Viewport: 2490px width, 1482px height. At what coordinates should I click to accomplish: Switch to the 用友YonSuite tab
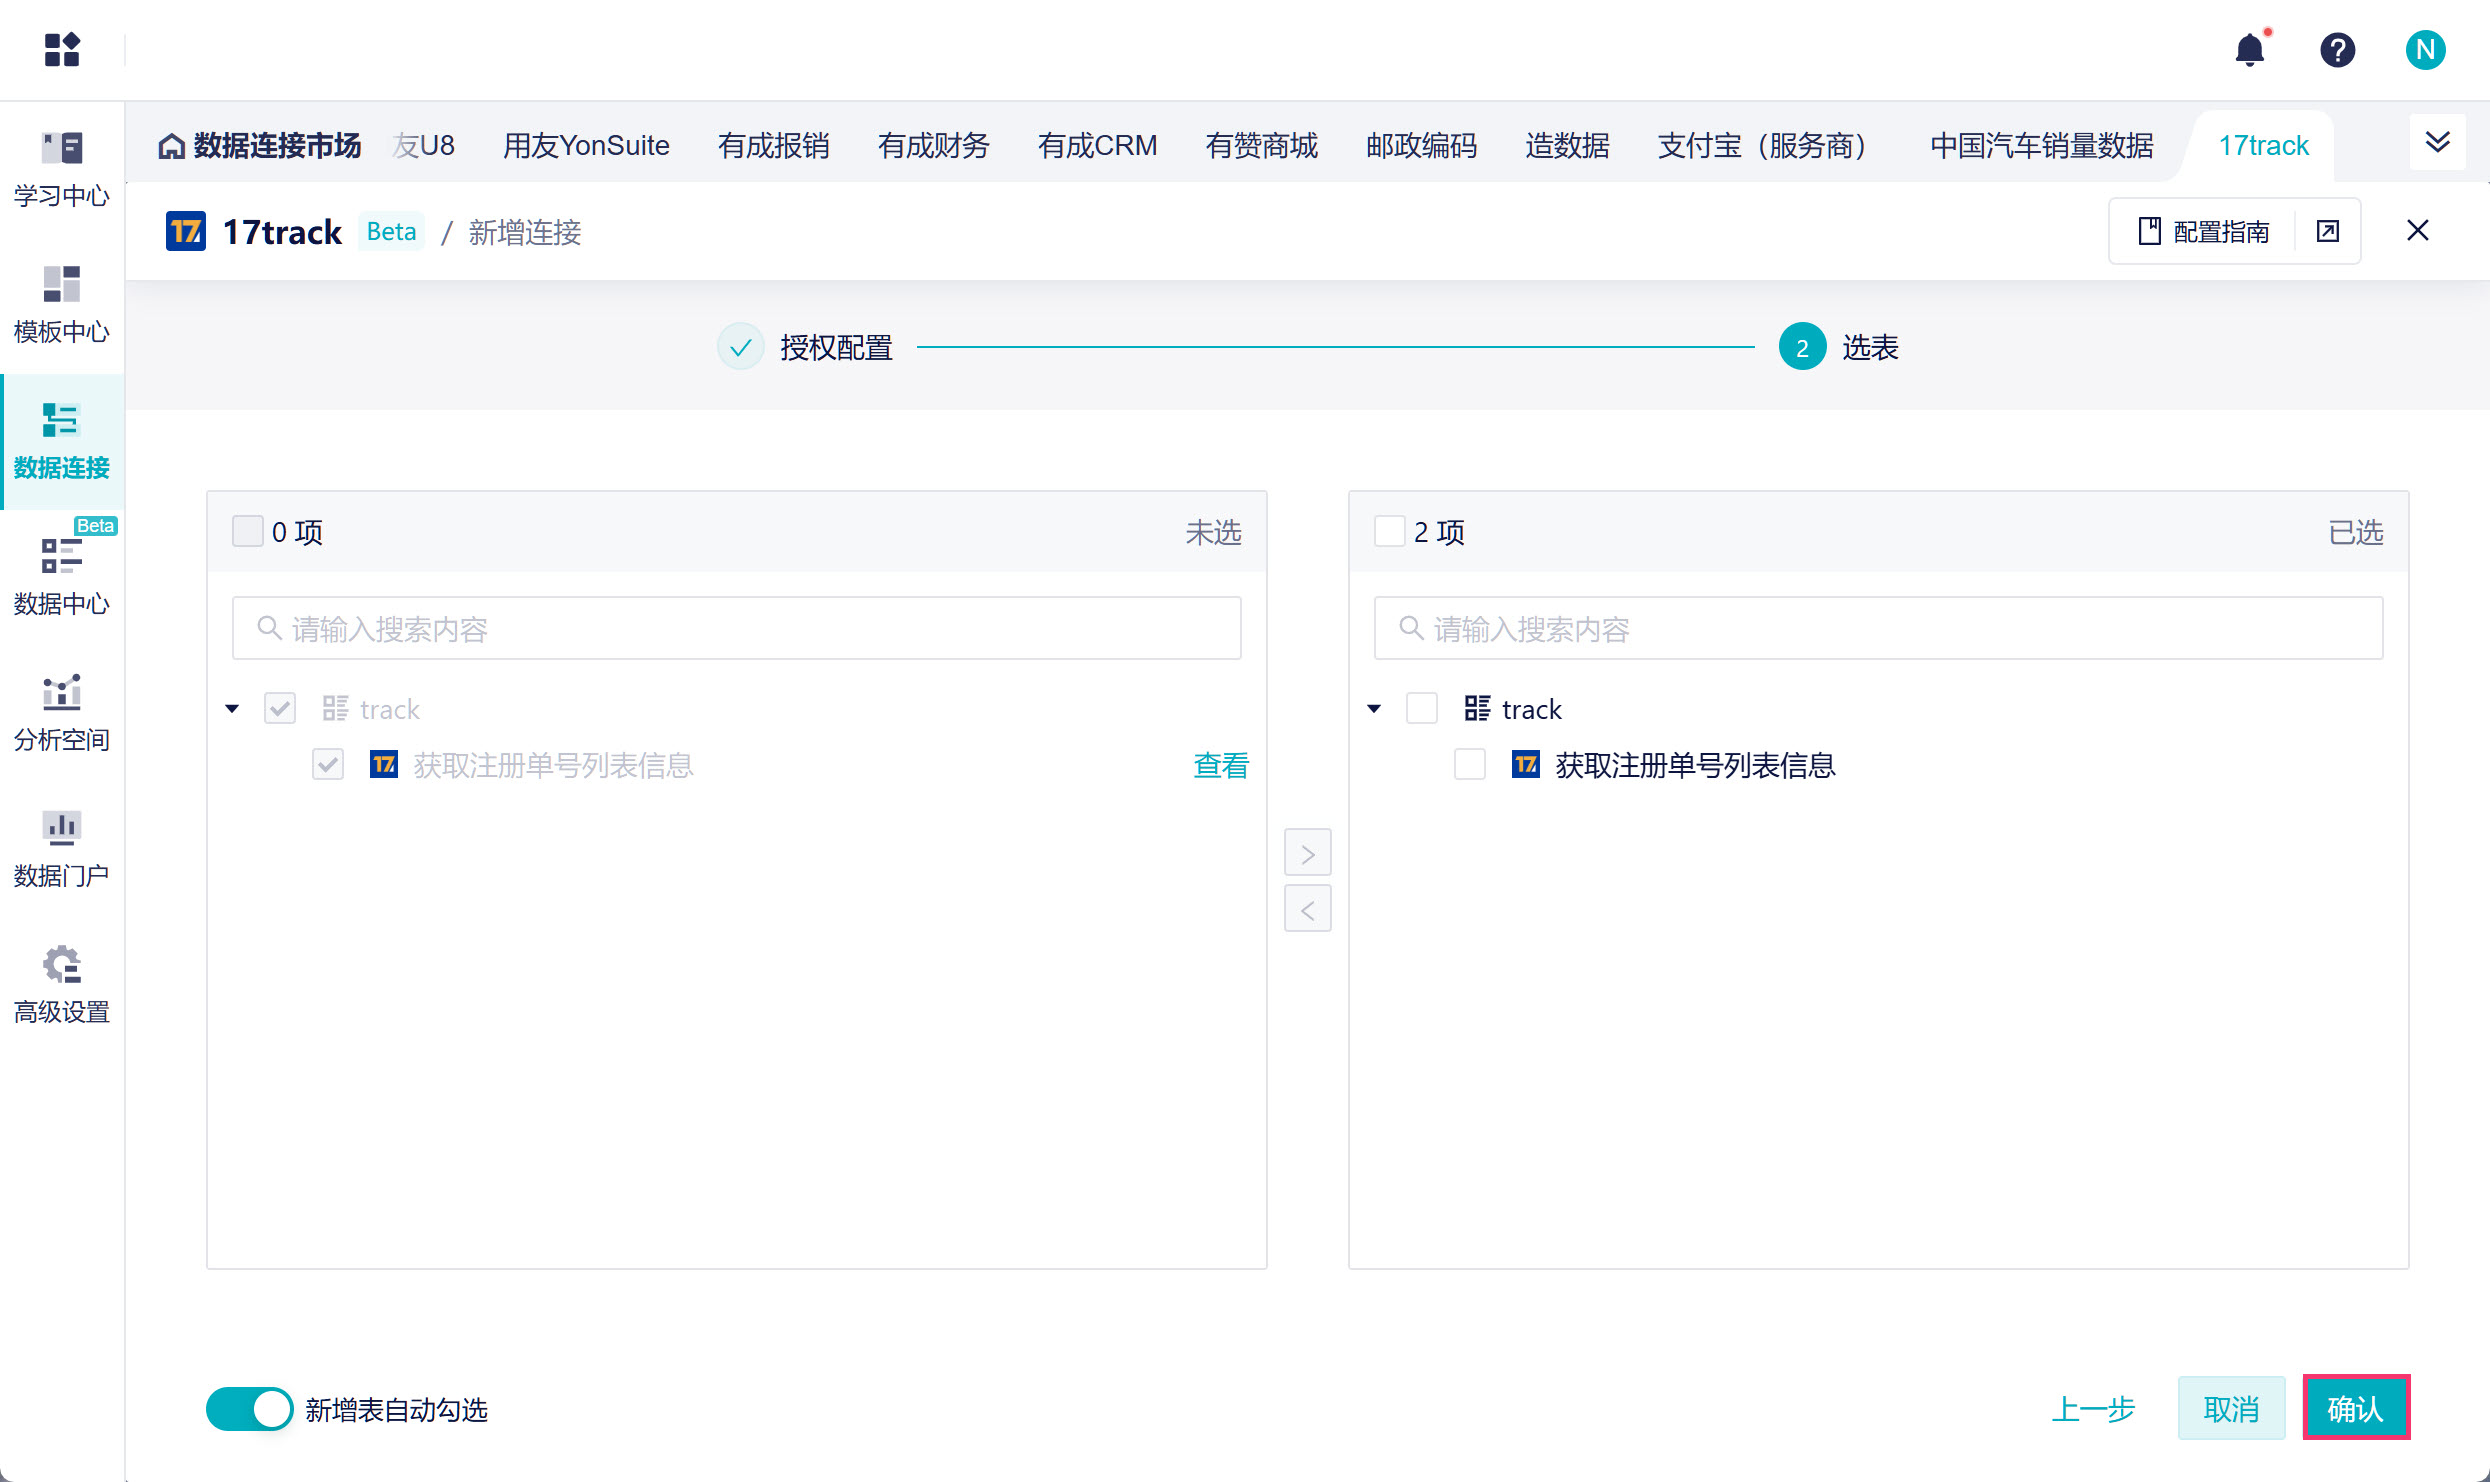click(586, 146)
